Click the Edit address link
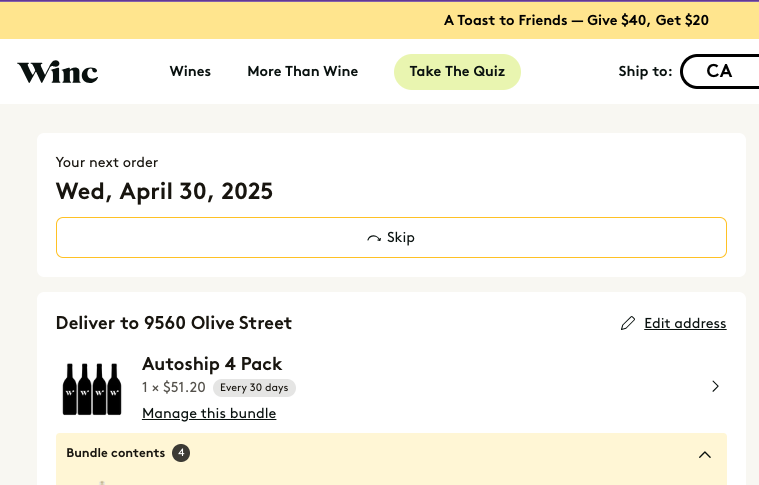The image size is (759, 485). point(685,323)
